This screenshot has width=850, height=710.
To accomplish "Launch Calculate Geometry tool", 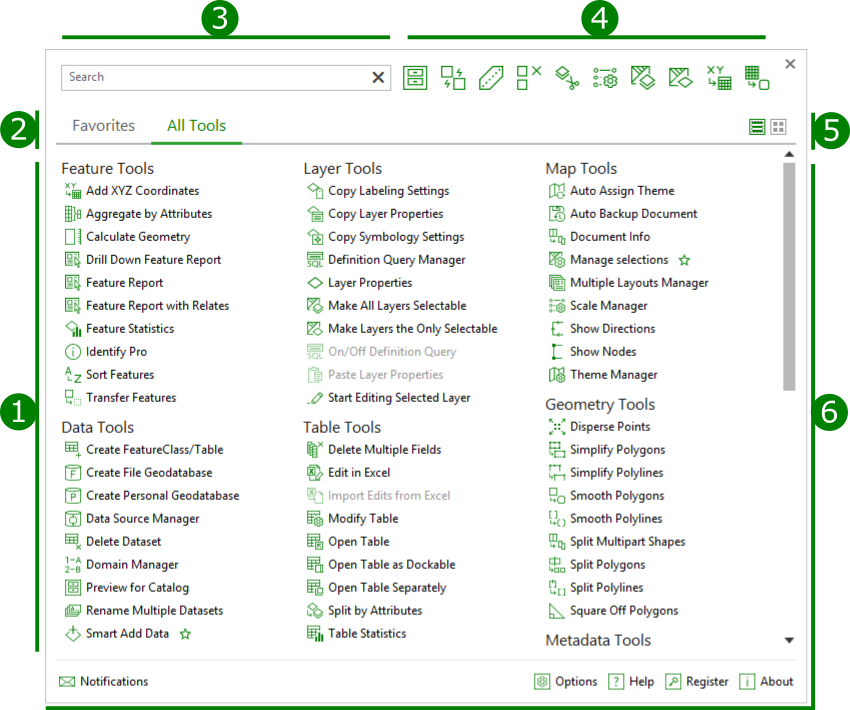I will pyautogui.click(x=127, y=237).
